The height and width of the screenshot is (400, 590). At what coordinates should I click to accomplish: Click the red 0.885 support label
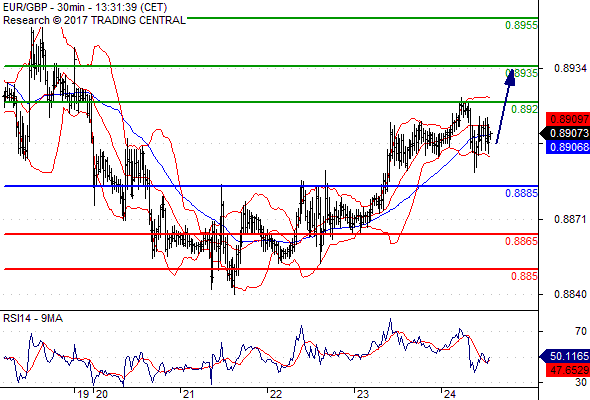point(524,276)
